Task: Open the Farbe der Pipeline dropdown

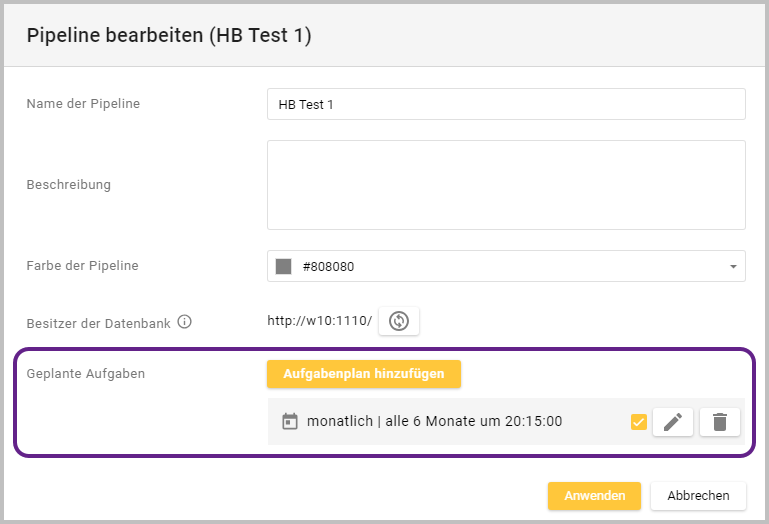Action: (505, 267)
